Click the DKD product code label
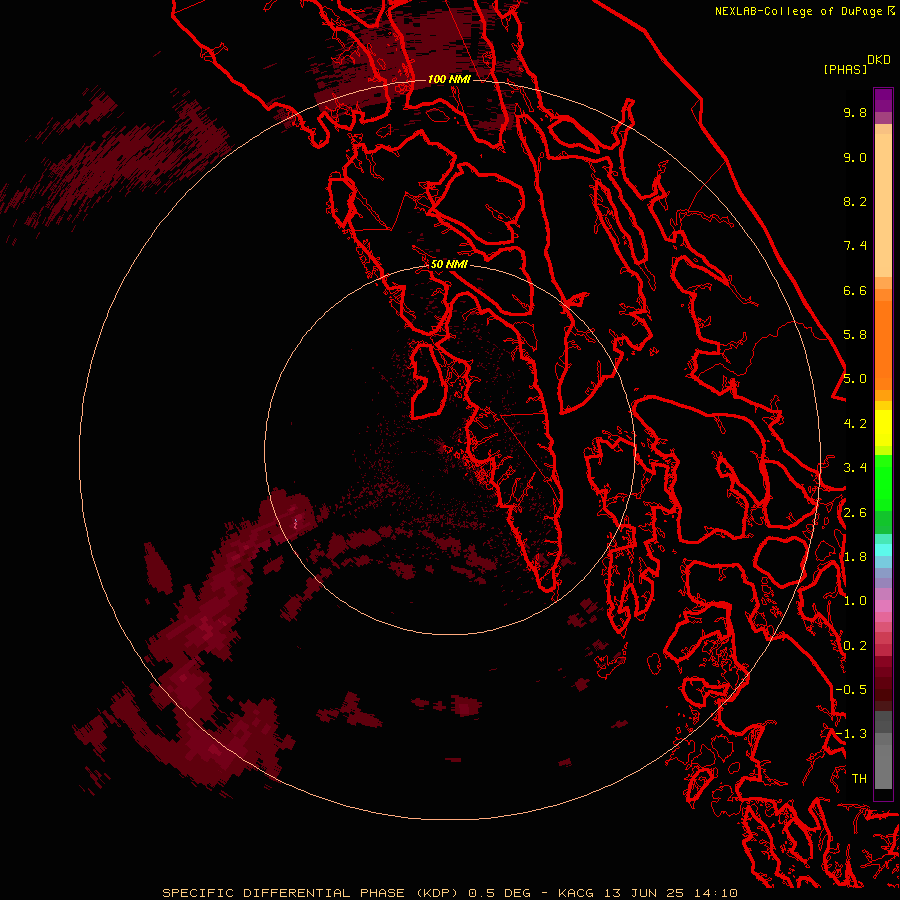The image size is (900, 900). 879,60
